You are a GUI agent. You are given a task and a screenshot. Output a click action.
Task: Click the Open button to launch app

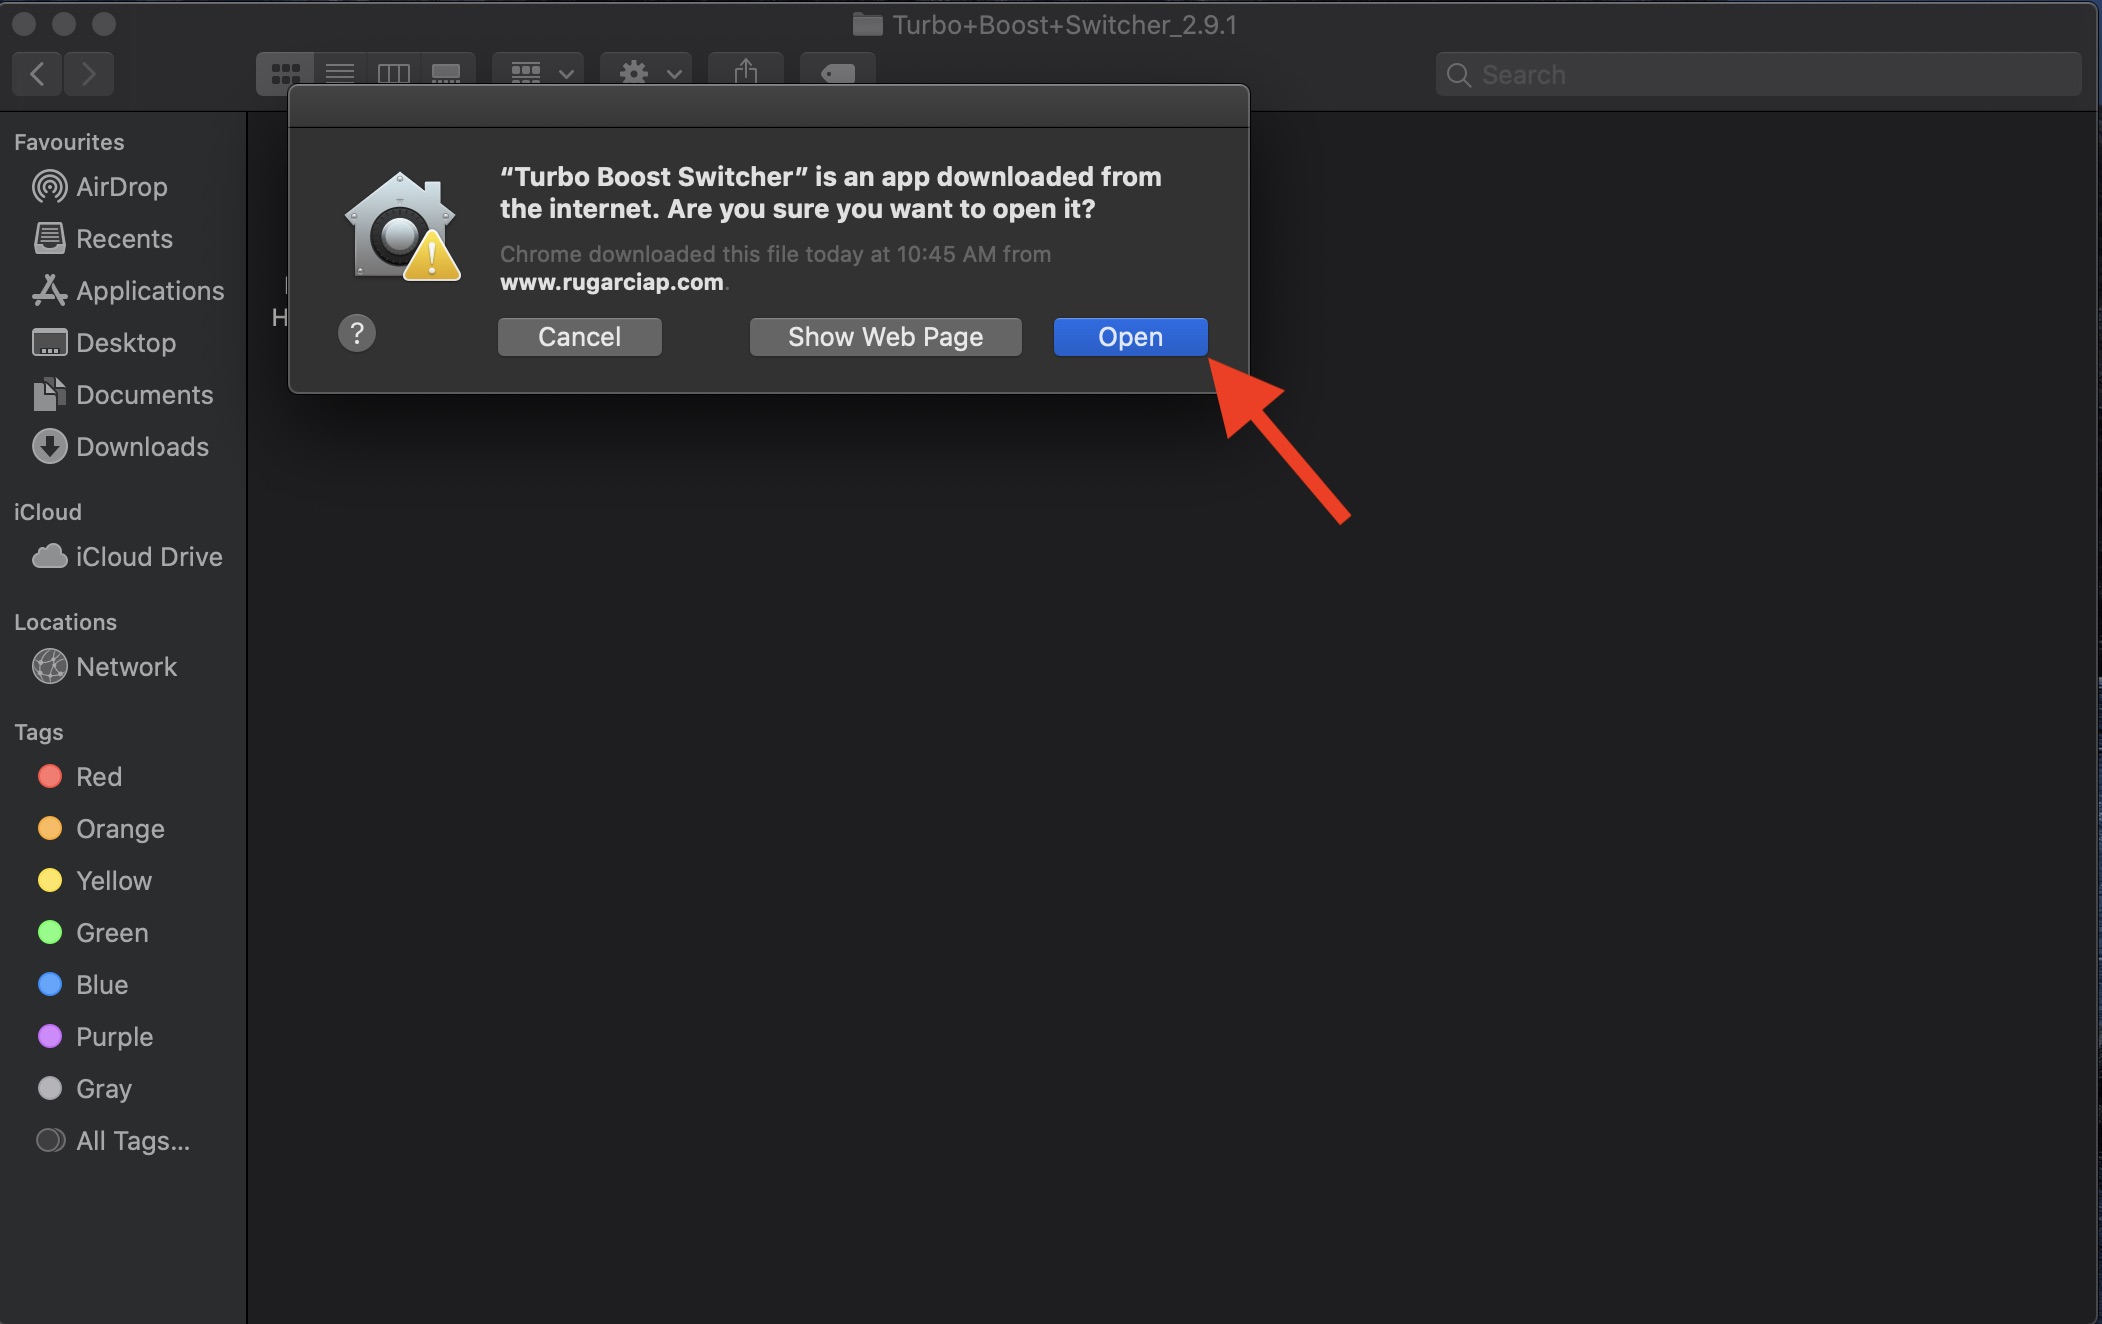1129,336
